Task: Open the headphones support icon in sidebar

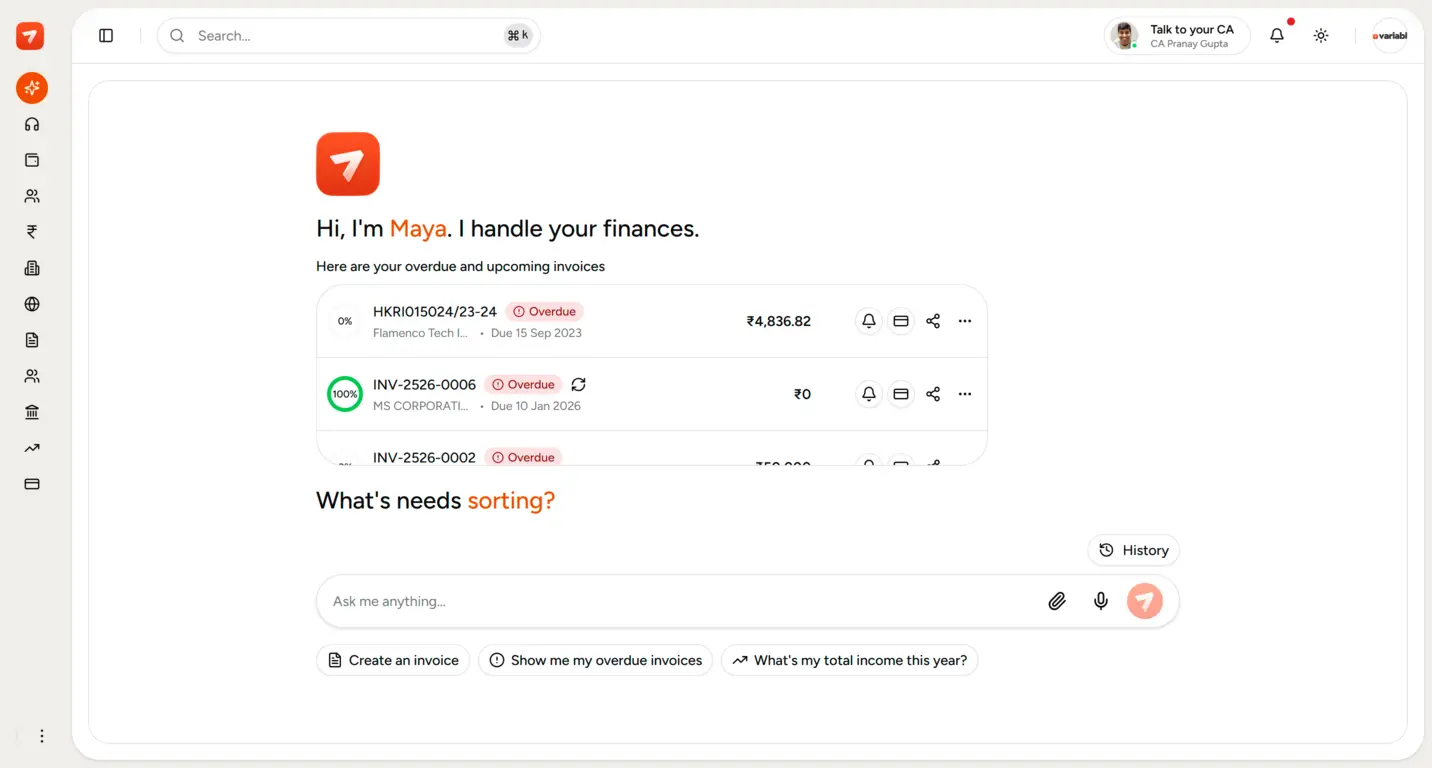Action: 32,124
